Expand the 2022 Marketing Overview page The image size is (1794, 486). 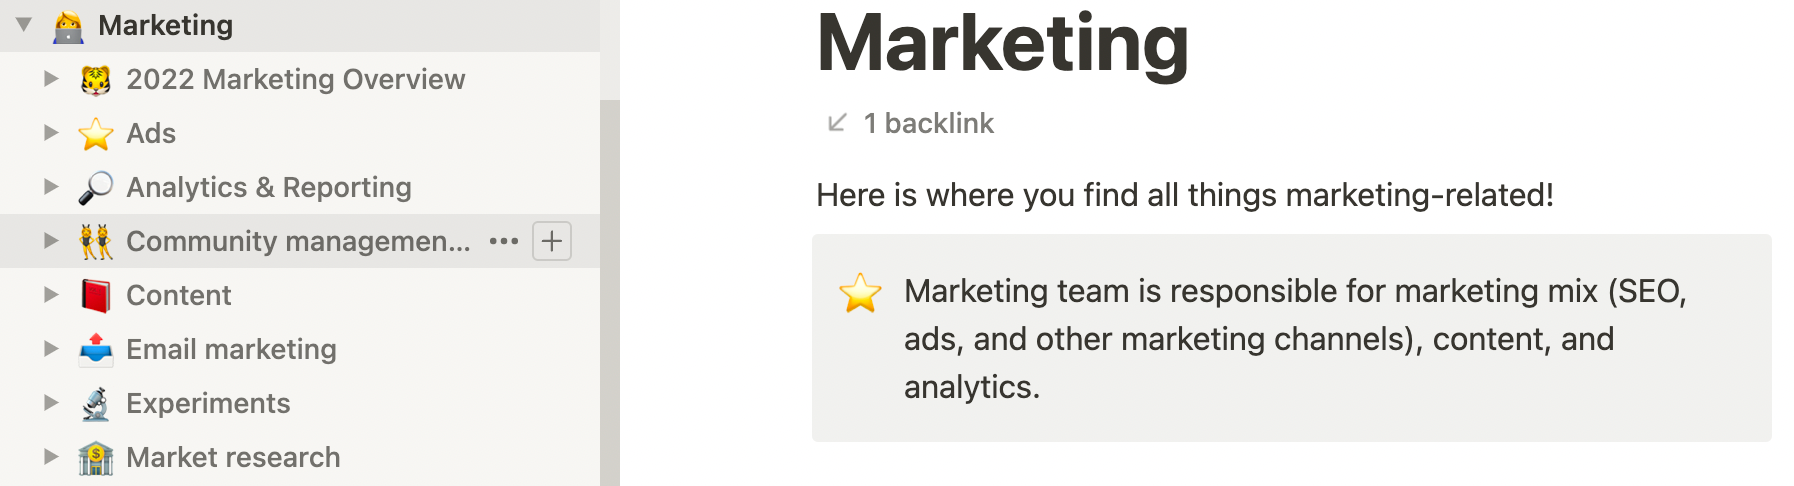[x=51, y=78]
